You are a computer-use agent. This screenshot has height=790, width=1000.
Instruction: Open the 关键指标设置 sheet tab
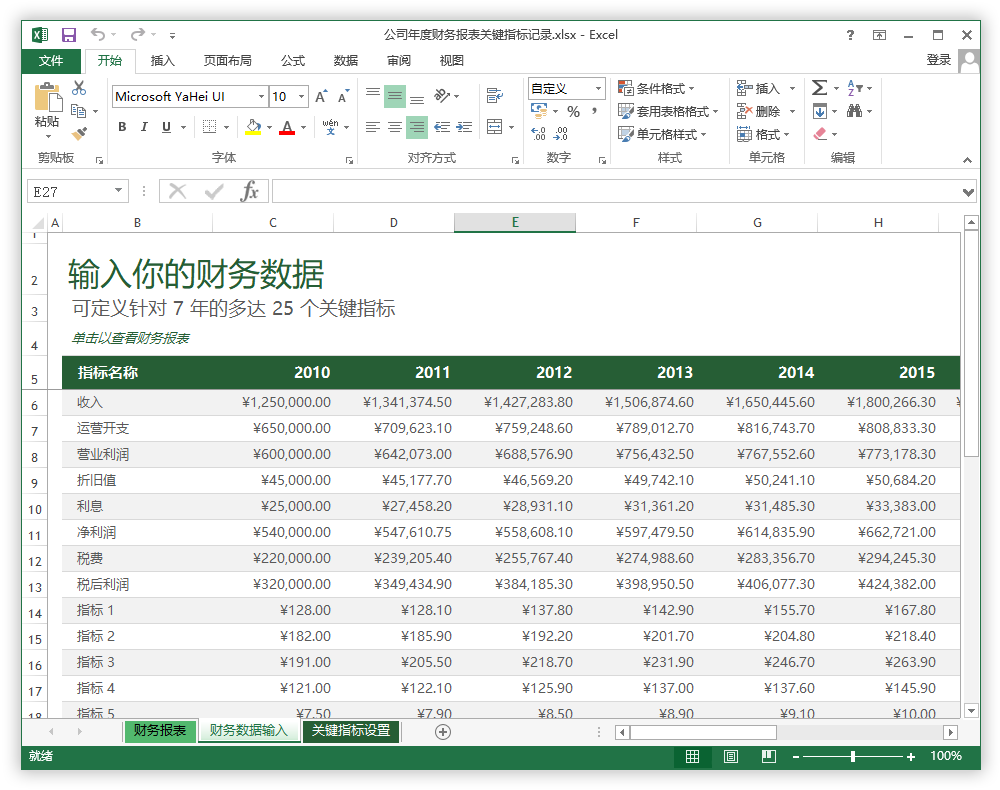[x=351, y=731]
